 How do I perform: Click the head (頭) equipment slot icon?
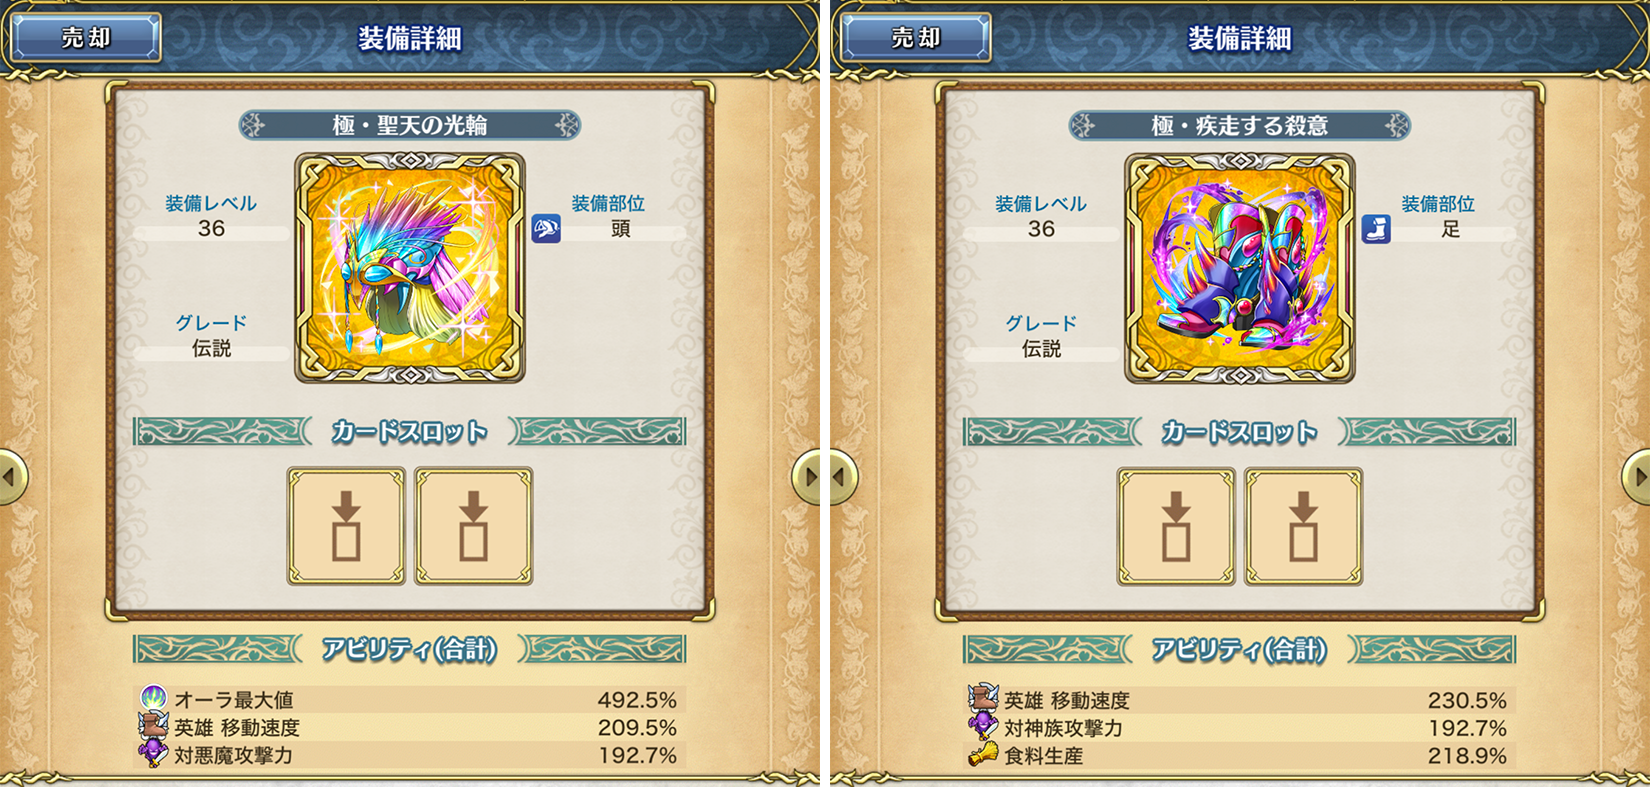click(546, 229)
